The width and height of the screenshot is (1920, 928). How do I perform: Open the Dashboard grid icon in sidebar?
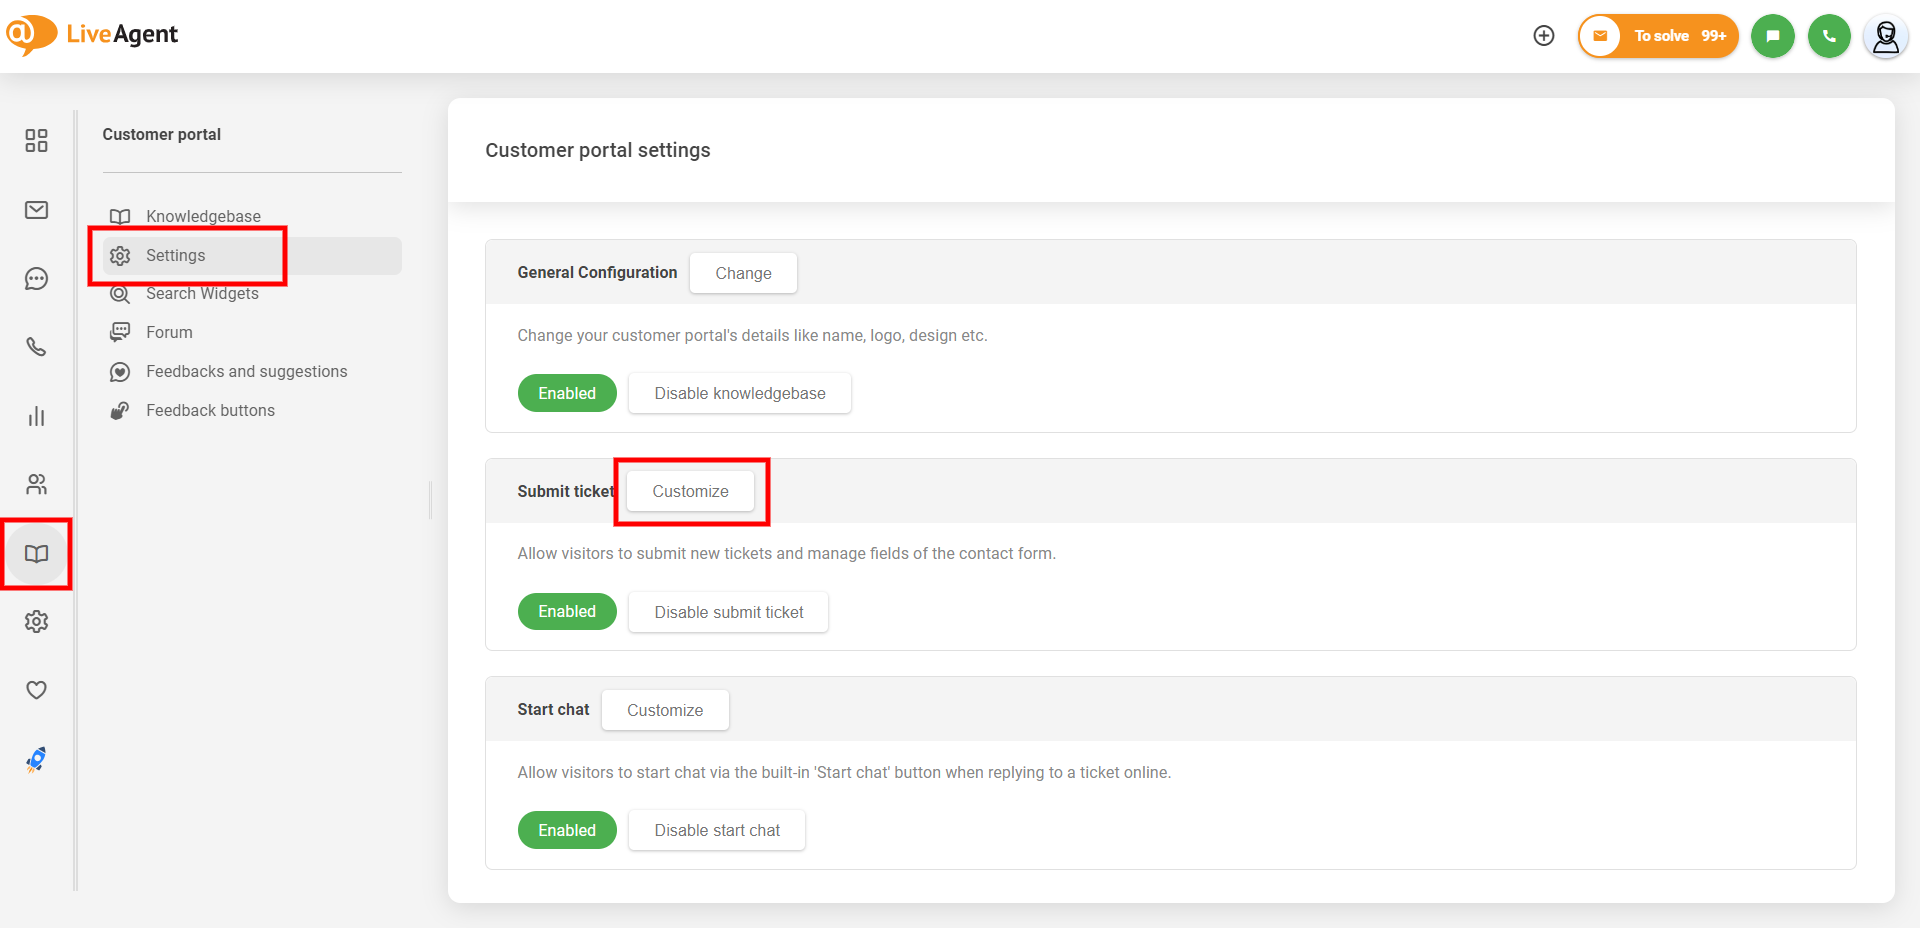click(36, 141)
